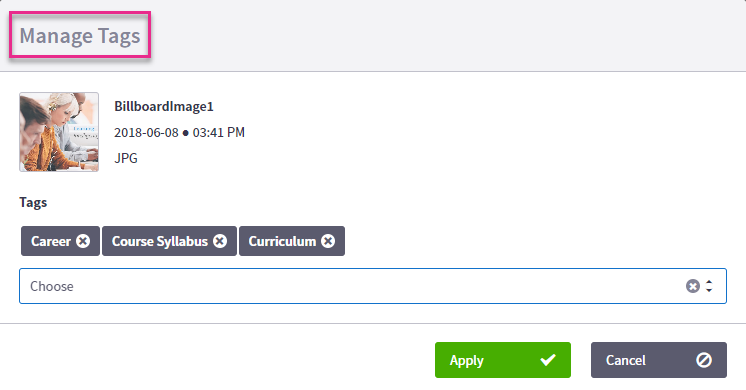Apply the tag changes
The width and height of the screenshot is (746, 390).
pyautogui.click(x=503, y=360)
